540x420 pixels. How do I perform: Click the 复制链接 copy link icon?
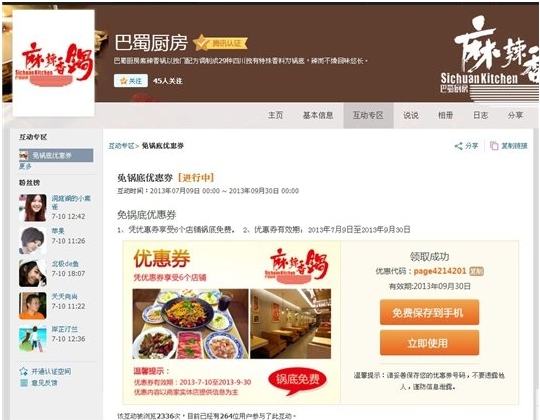pyautogui.click(x=494, y=146)
